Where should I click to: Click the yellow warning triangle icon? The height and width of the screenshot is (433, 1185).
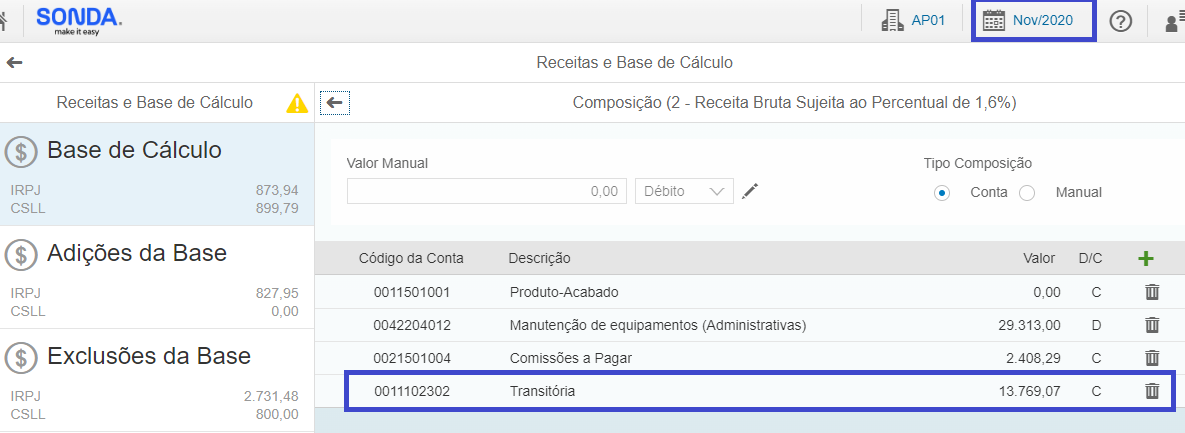coord(297,102)
